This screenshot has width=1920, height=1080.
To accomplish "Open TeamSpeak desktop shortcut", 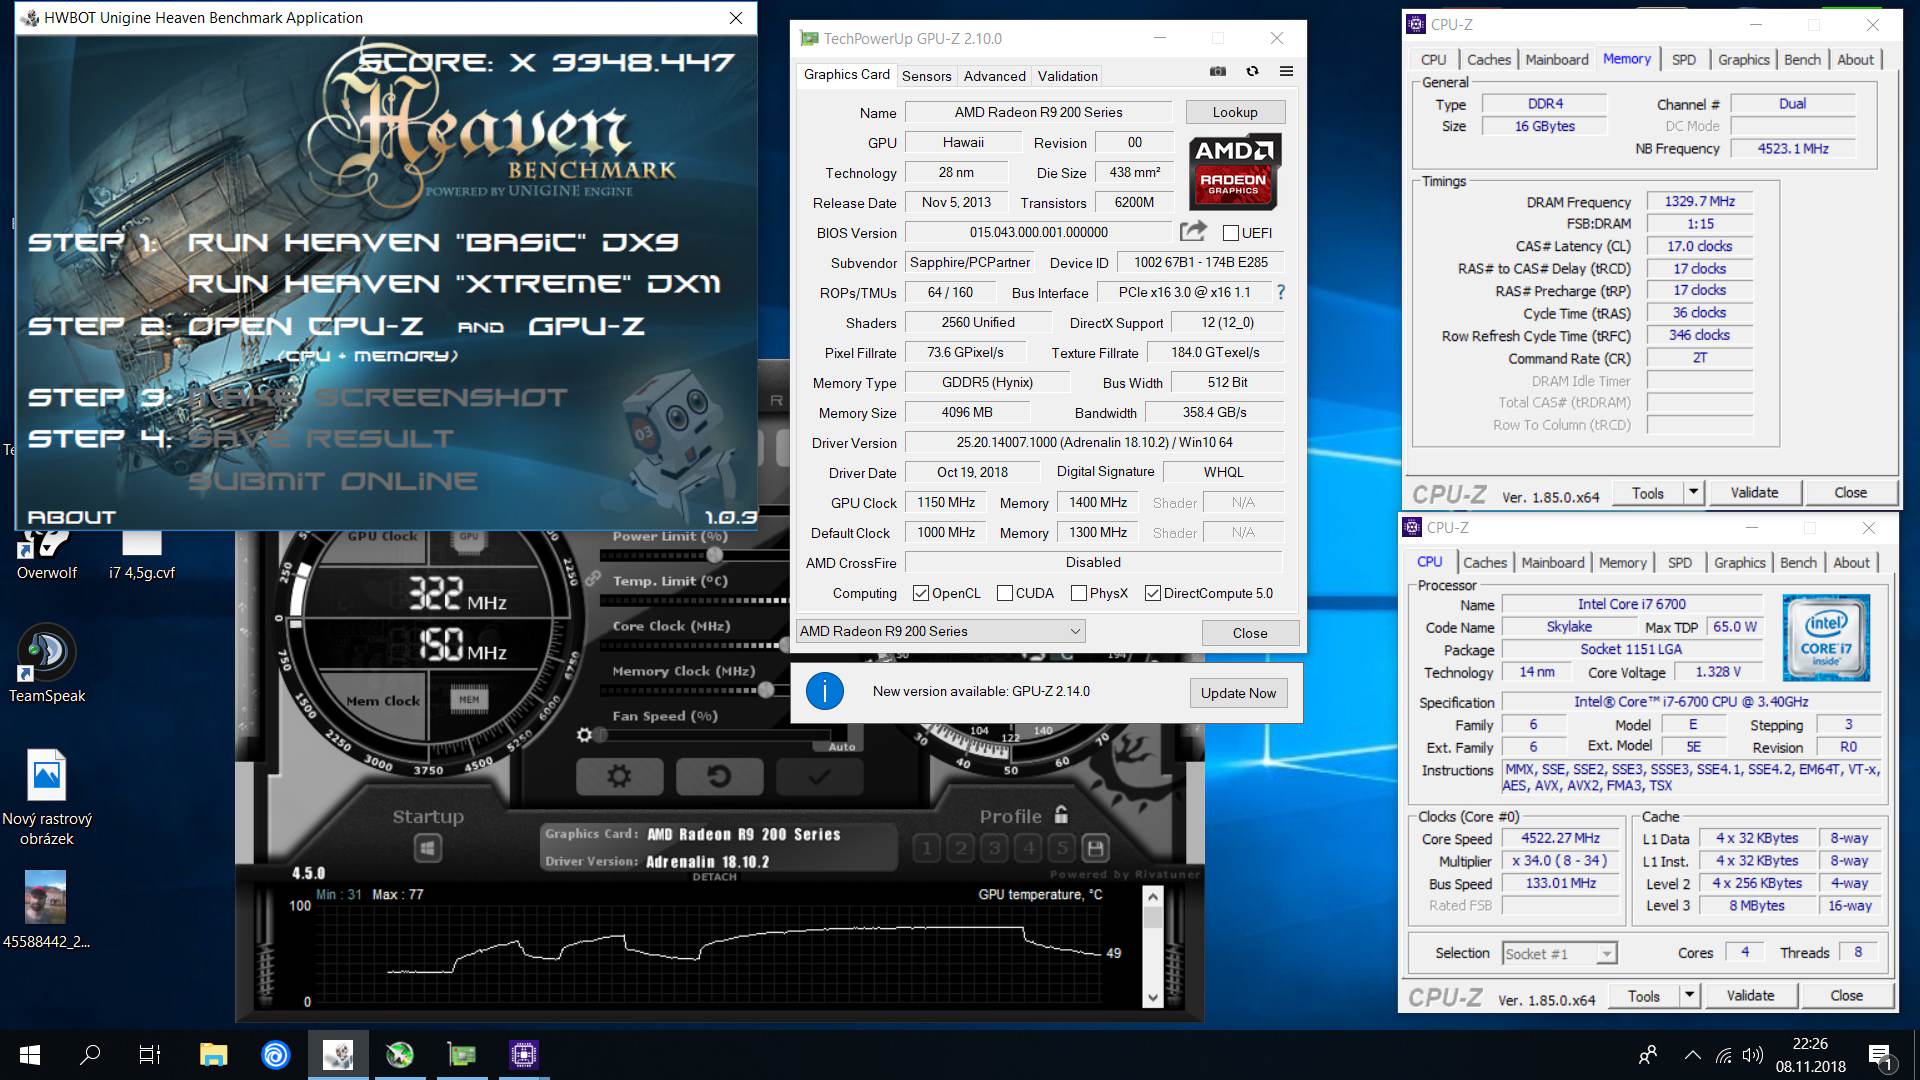I will 46,663.
